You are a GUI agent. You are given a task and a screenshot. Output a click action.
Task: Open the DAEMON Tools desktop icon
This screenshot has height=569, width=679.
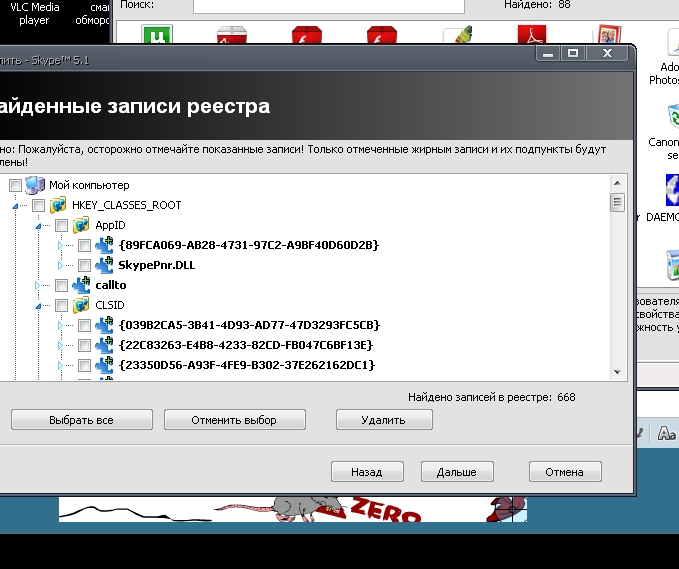(x=673, y=190)
